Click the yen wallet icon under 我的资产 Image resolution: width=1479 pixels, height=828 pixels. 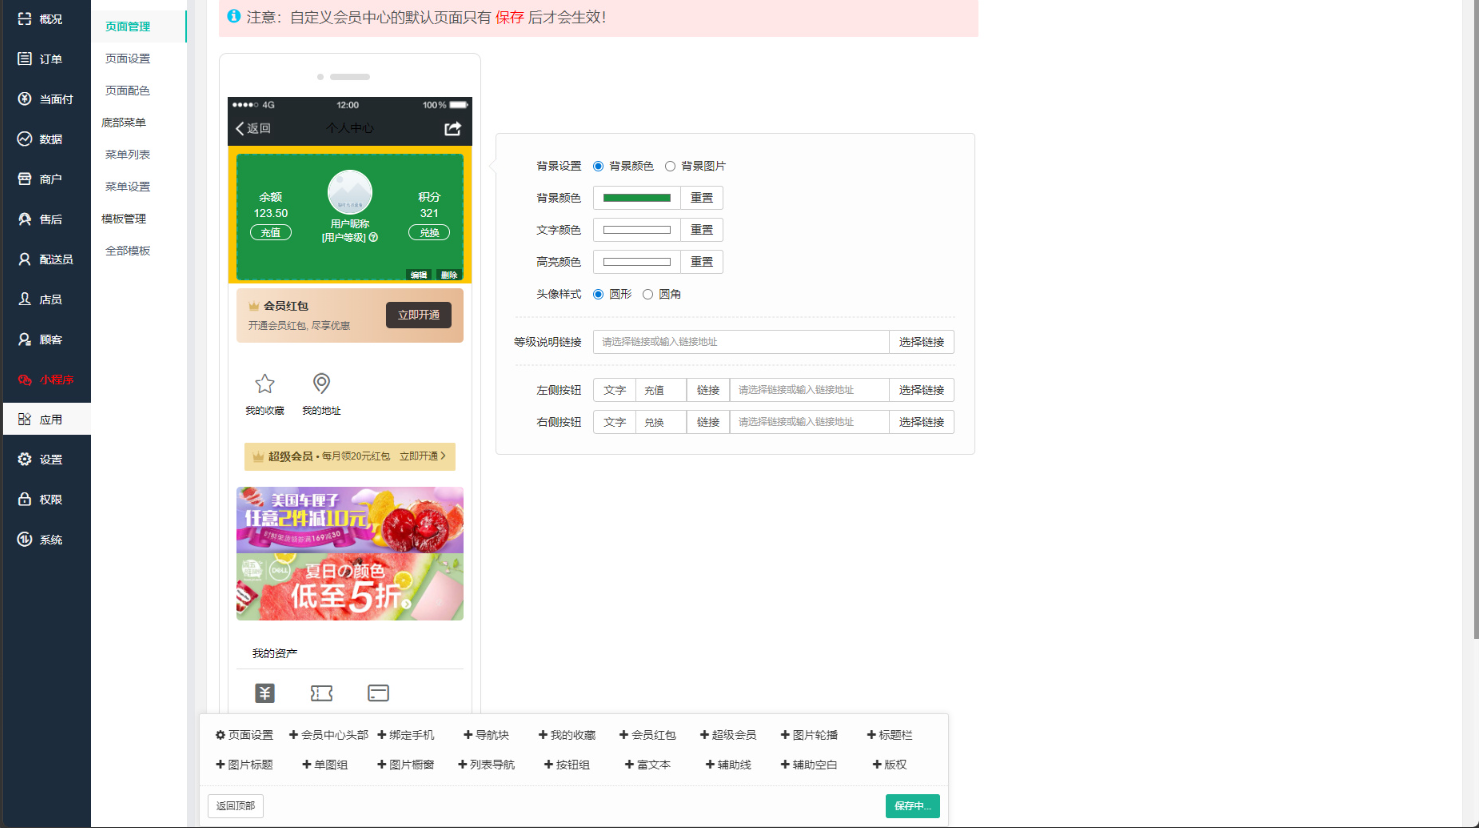point(265,693)
